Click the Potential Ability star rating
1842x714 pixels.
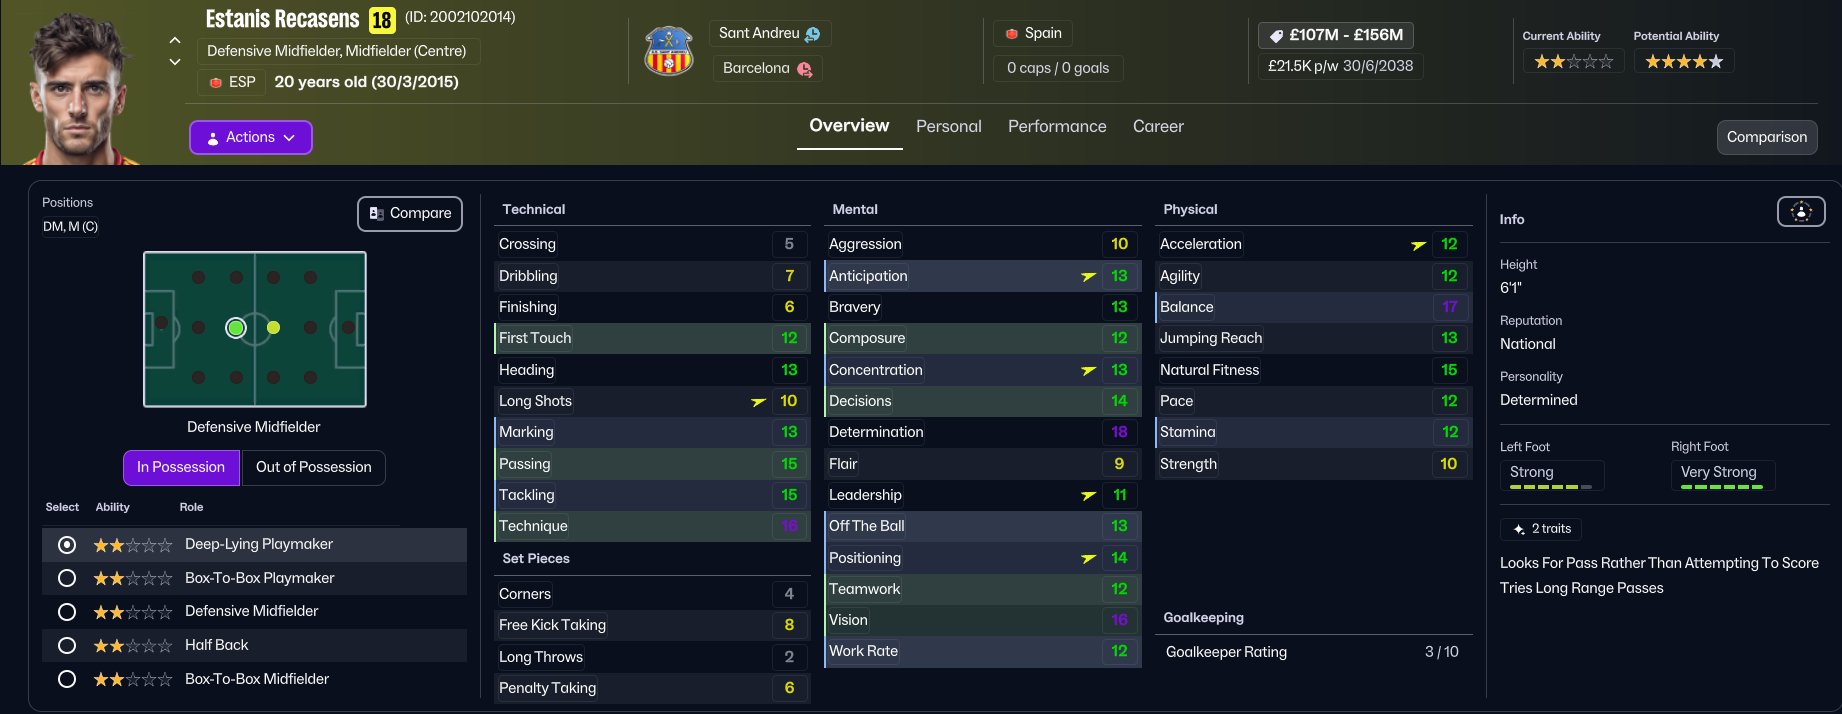click(x=1684, y=62)
